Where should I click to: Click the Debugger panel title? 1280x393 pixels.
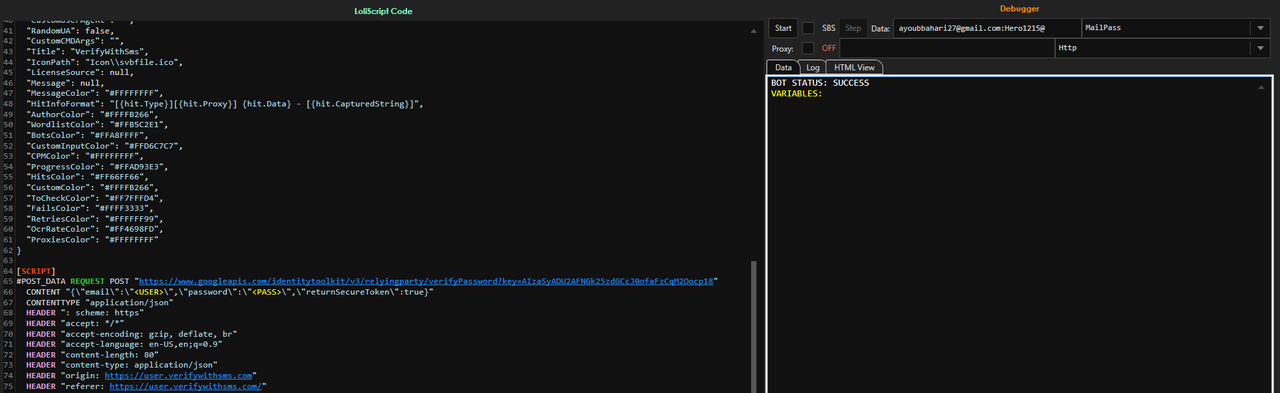pos(1020,9)
